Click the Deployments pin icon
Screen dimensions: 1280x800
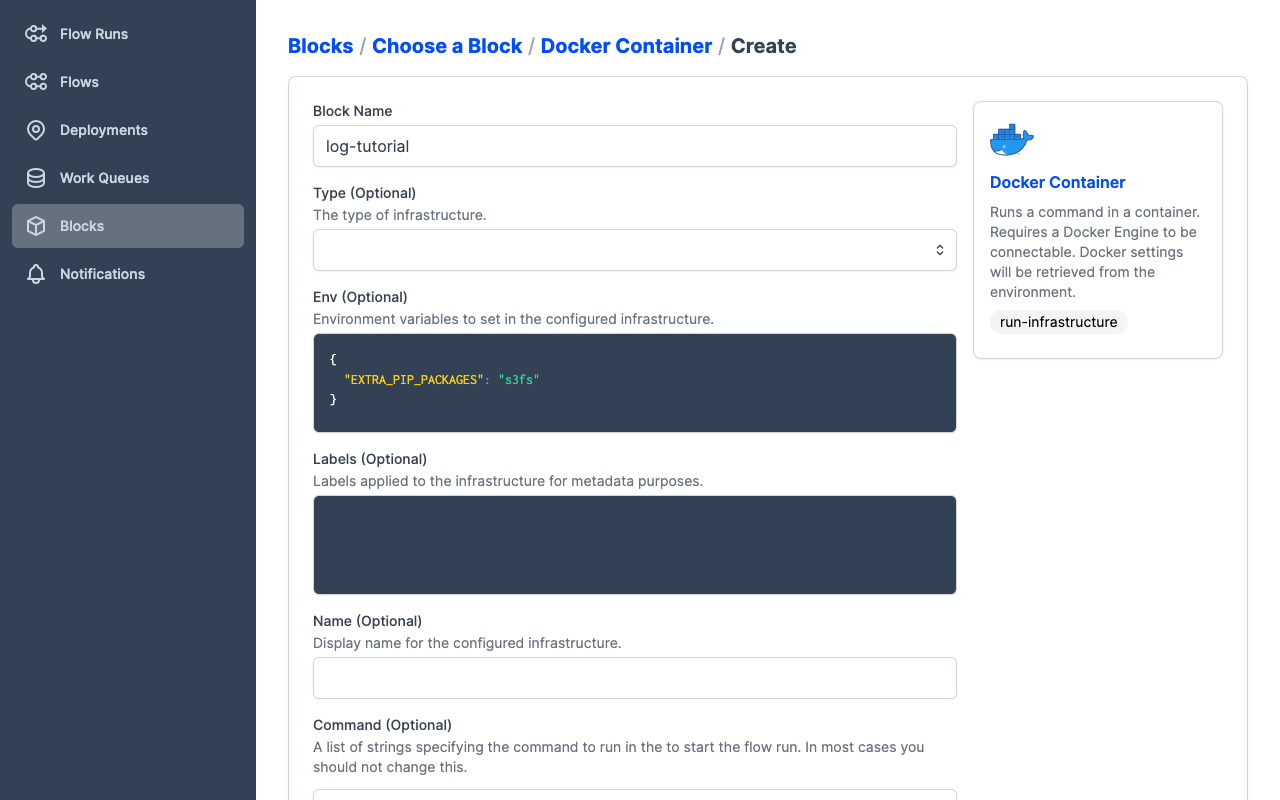36,130
